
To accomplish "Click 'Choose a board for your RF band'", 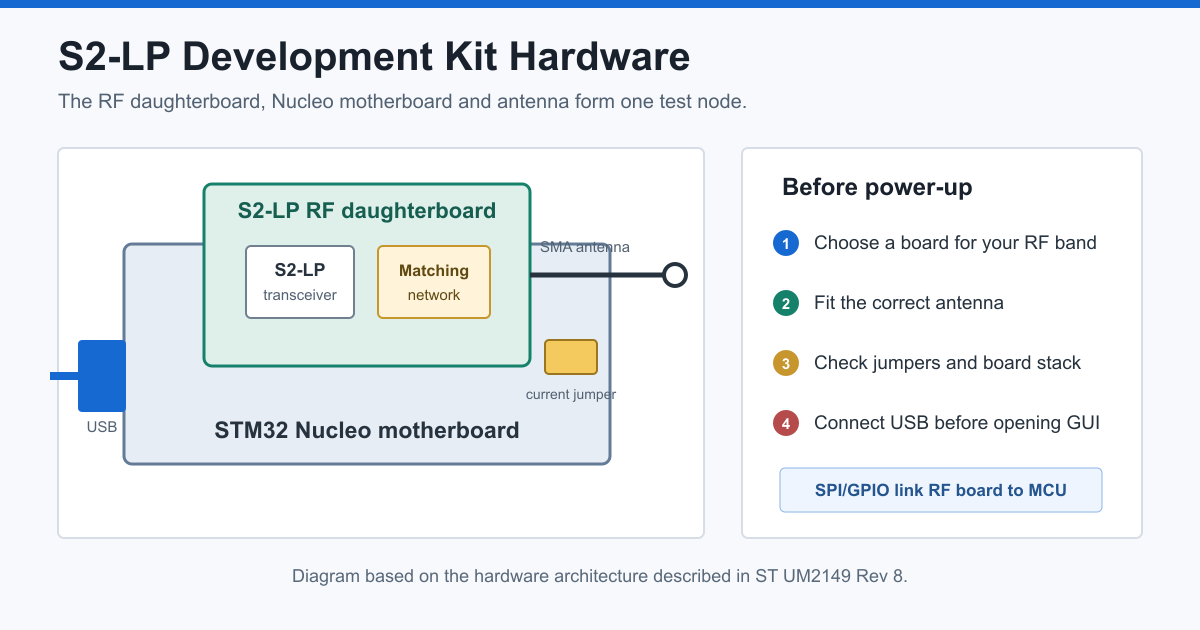I will pyautogui.click(x=955, y=243).
